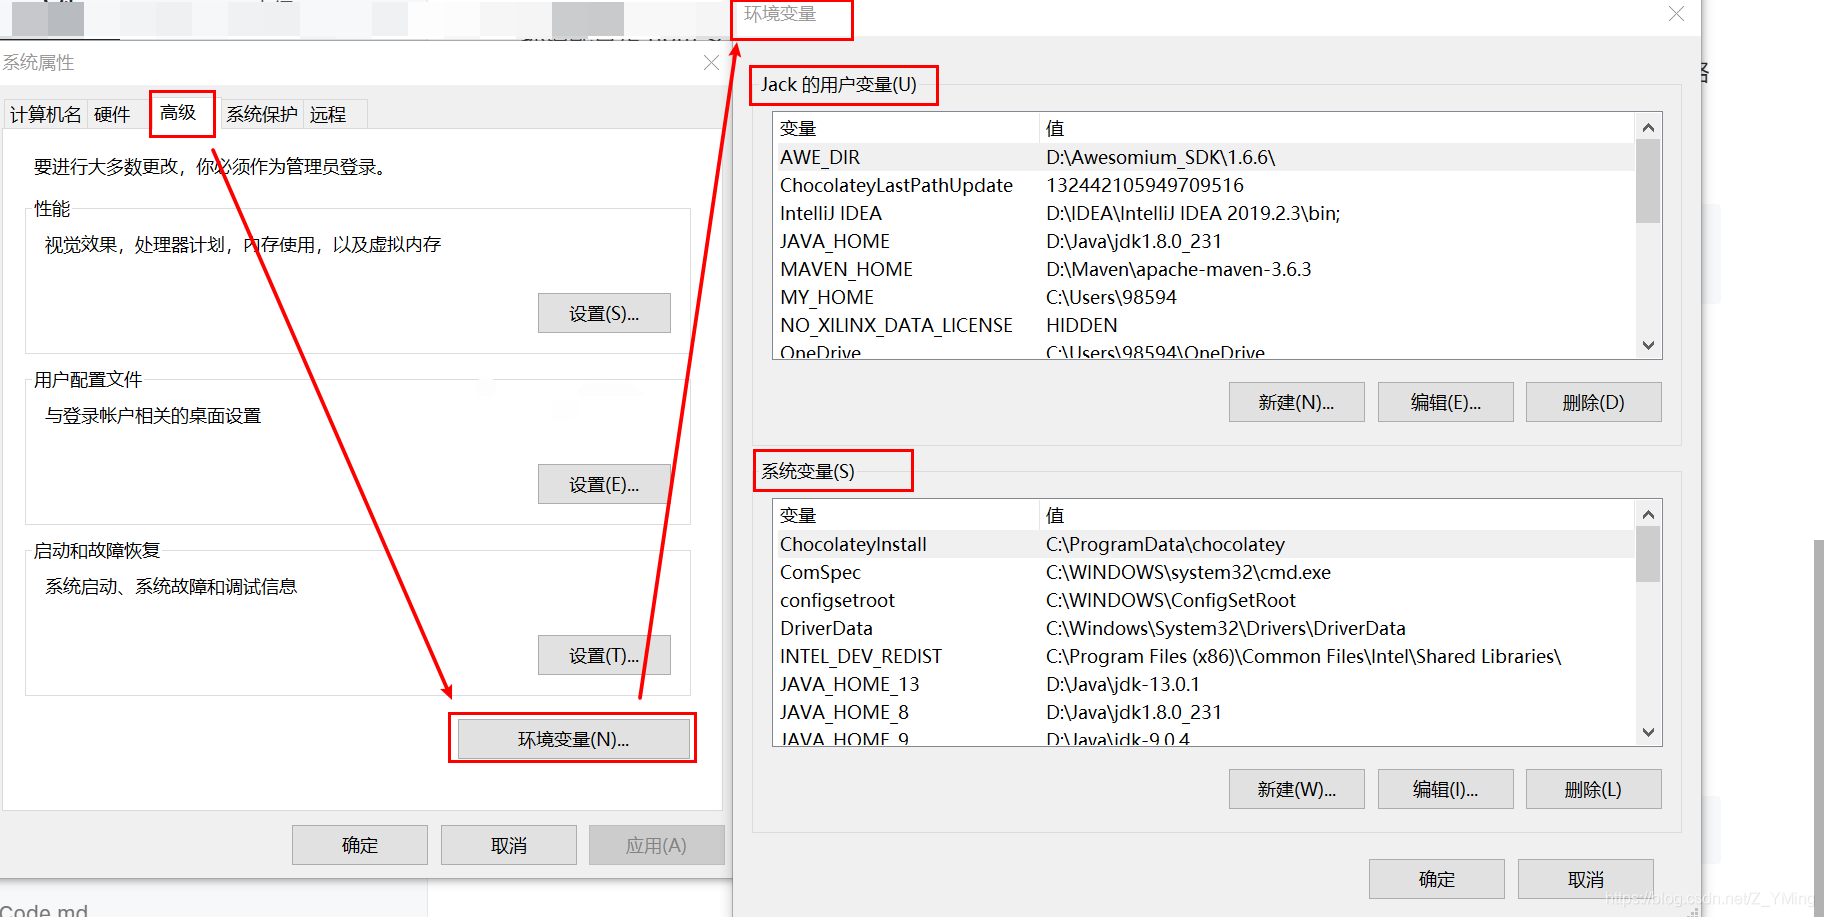The height and width of the screenshot is (917, 1824).
Task: Click 设置(E)... under 用户配置文件
Action: coord(604,484)
